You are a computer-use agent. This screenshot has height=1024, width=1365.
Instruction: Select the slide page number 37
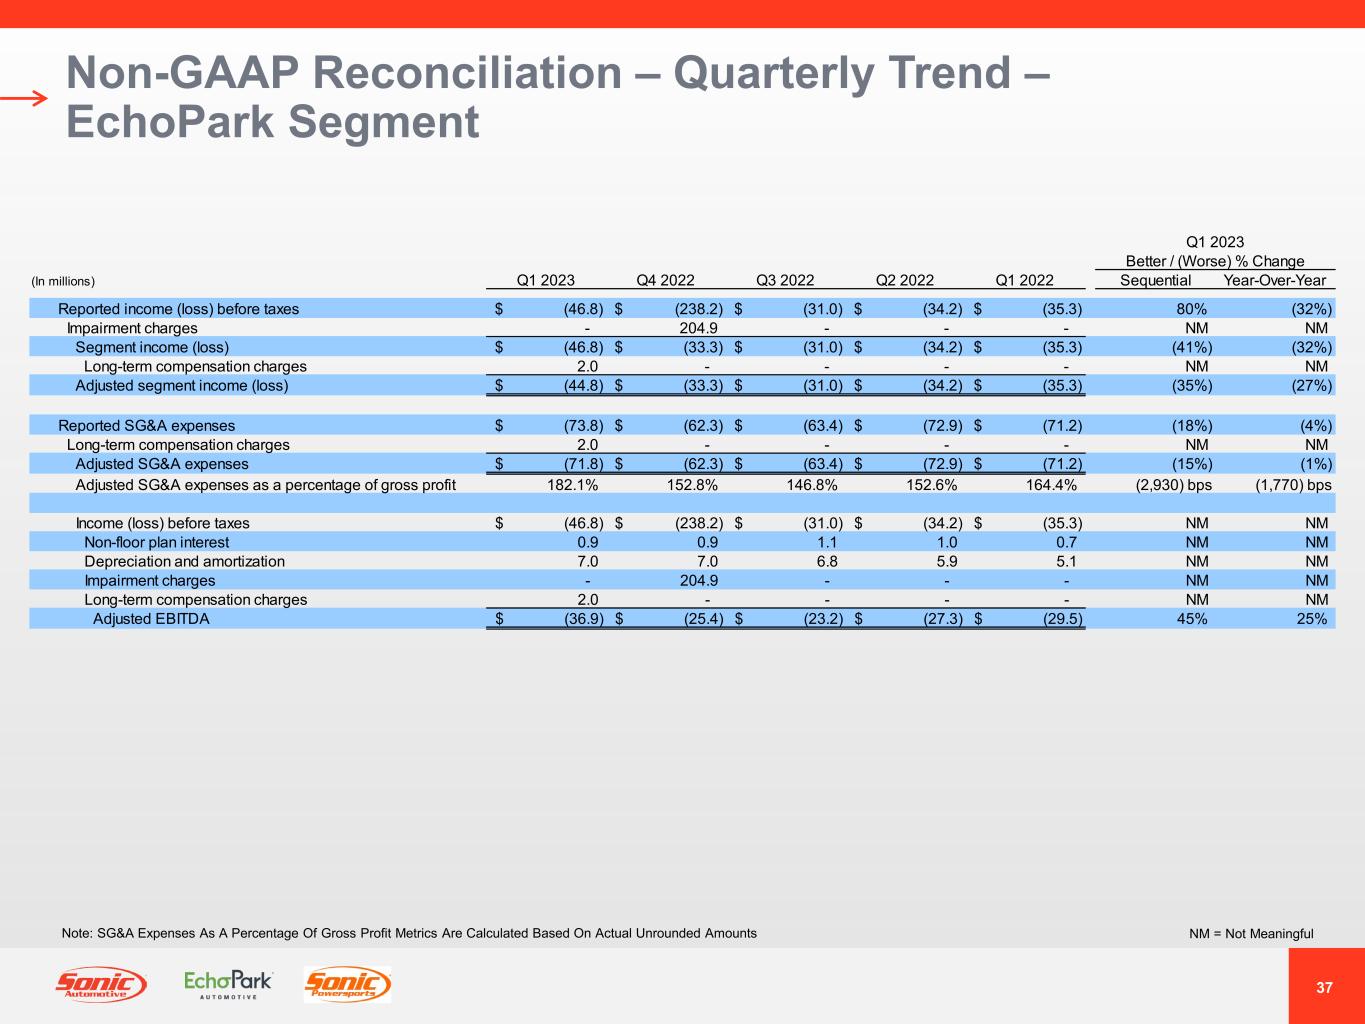click(1325, 988)
